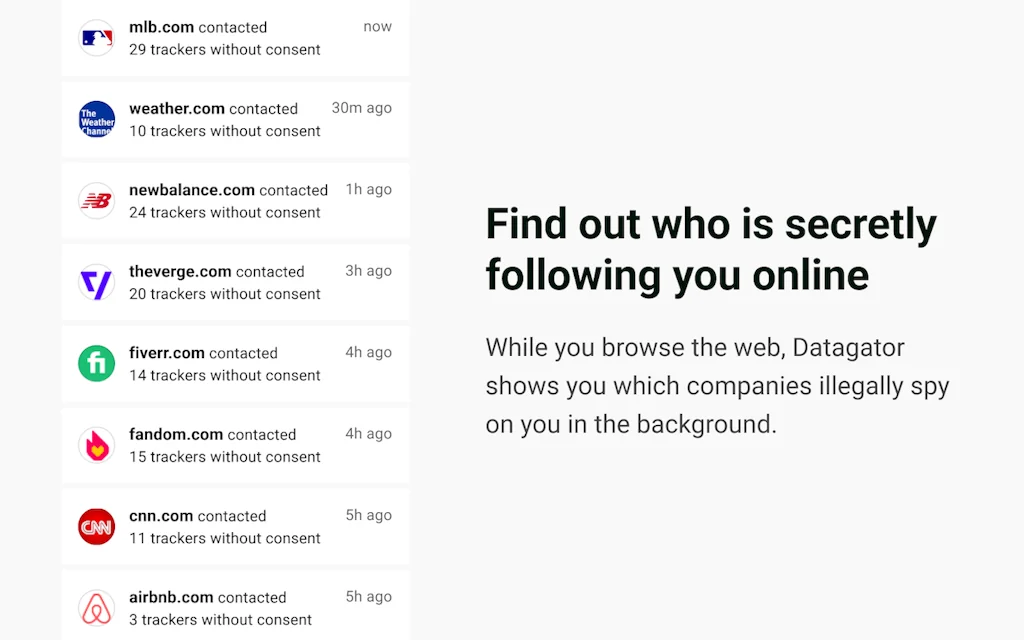This screenshot has height=640, width=1024.
Task: Select the fiverr.com notification card
Action: (235, 363)
